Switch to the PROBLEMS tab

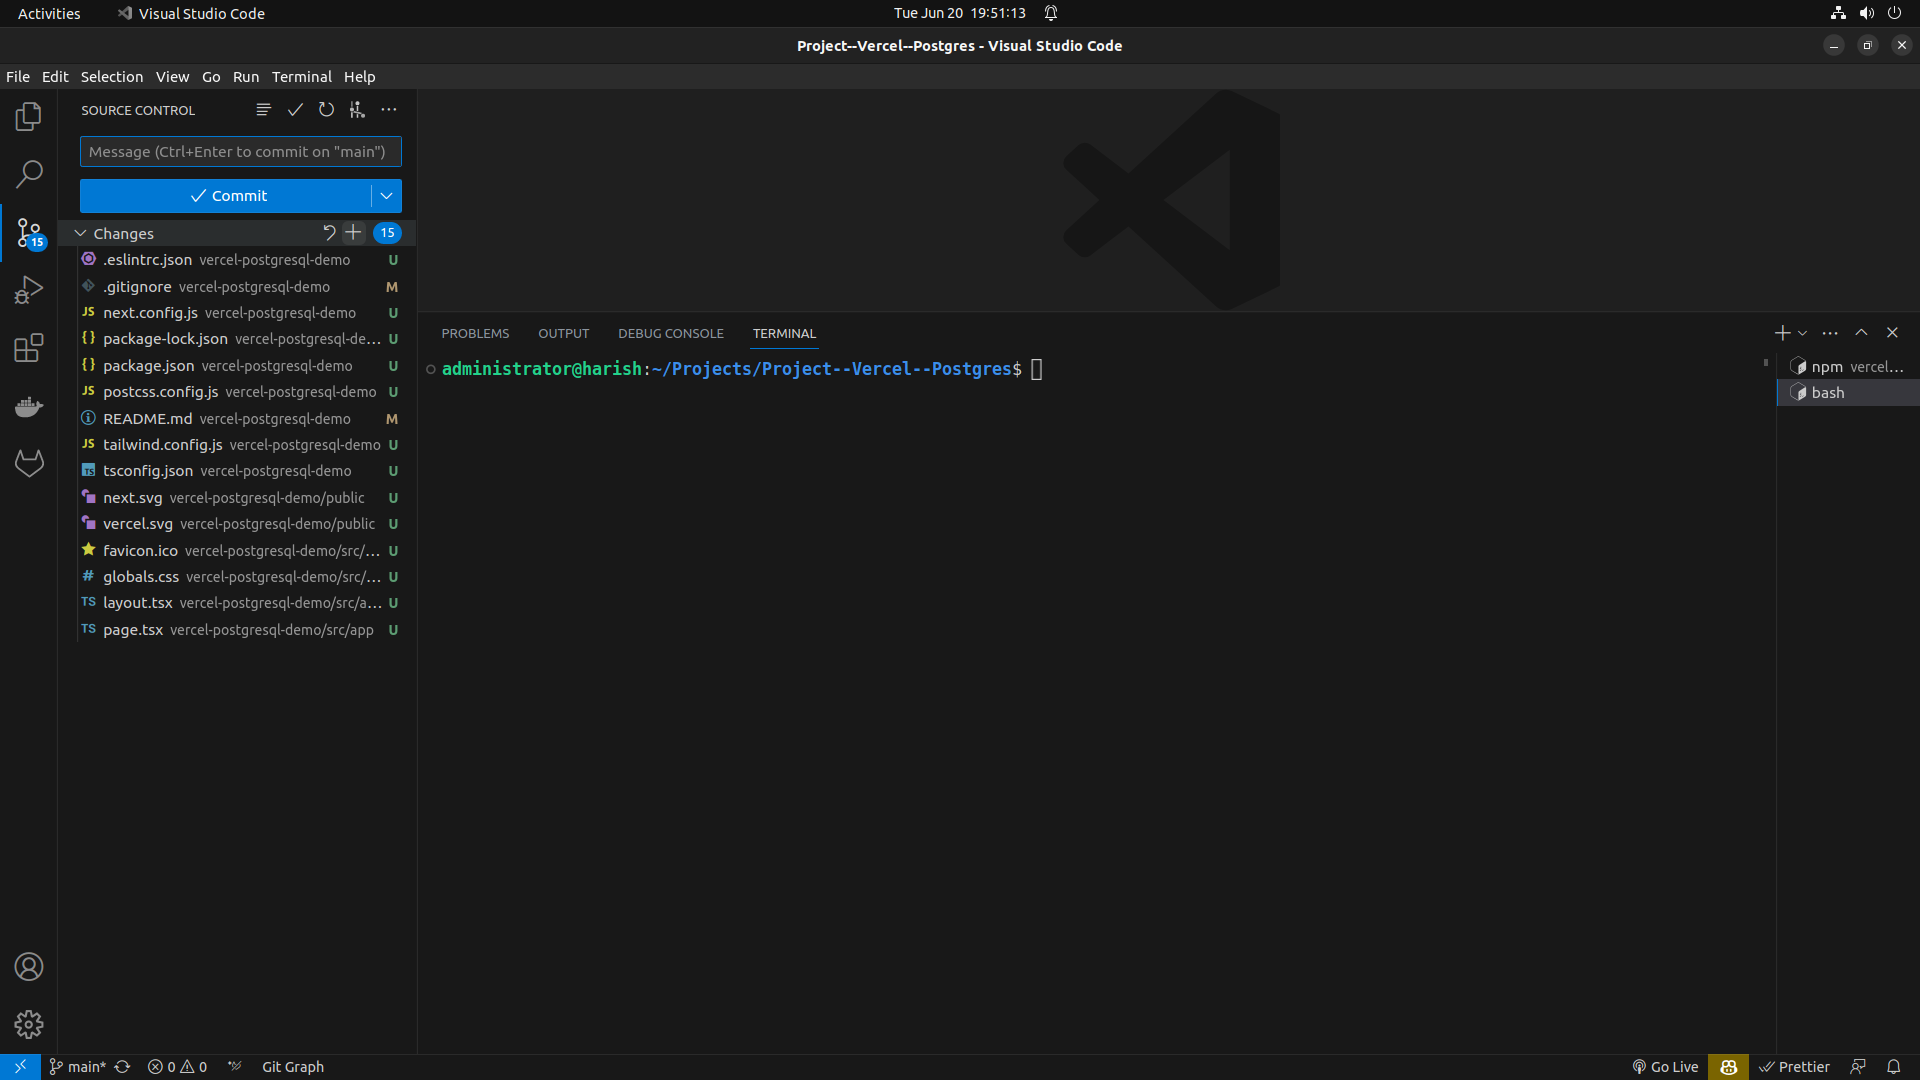(475, 333)
